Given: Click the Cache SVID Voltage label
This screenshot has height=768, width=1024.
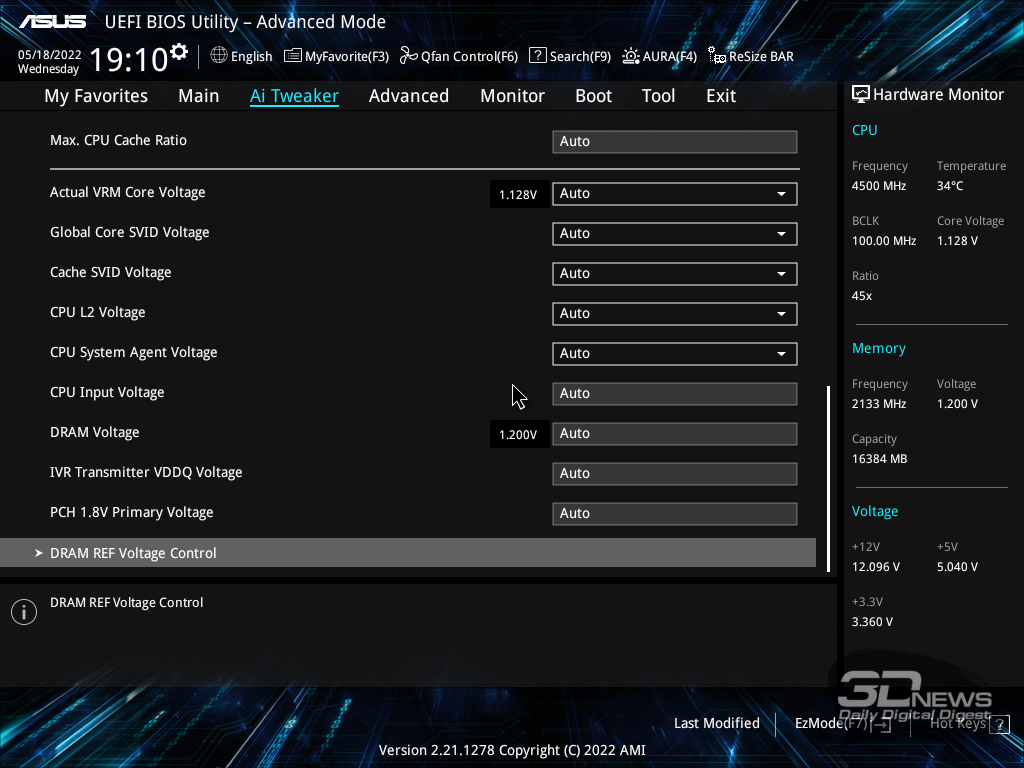Looking at the screenshot, I should pyautogui.click(x=110, y=272).
